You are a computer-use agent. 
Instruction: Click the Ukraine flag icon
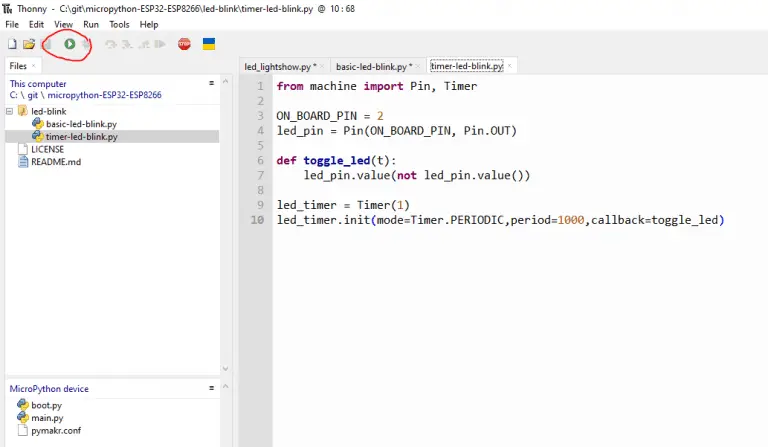pos(209,44)
